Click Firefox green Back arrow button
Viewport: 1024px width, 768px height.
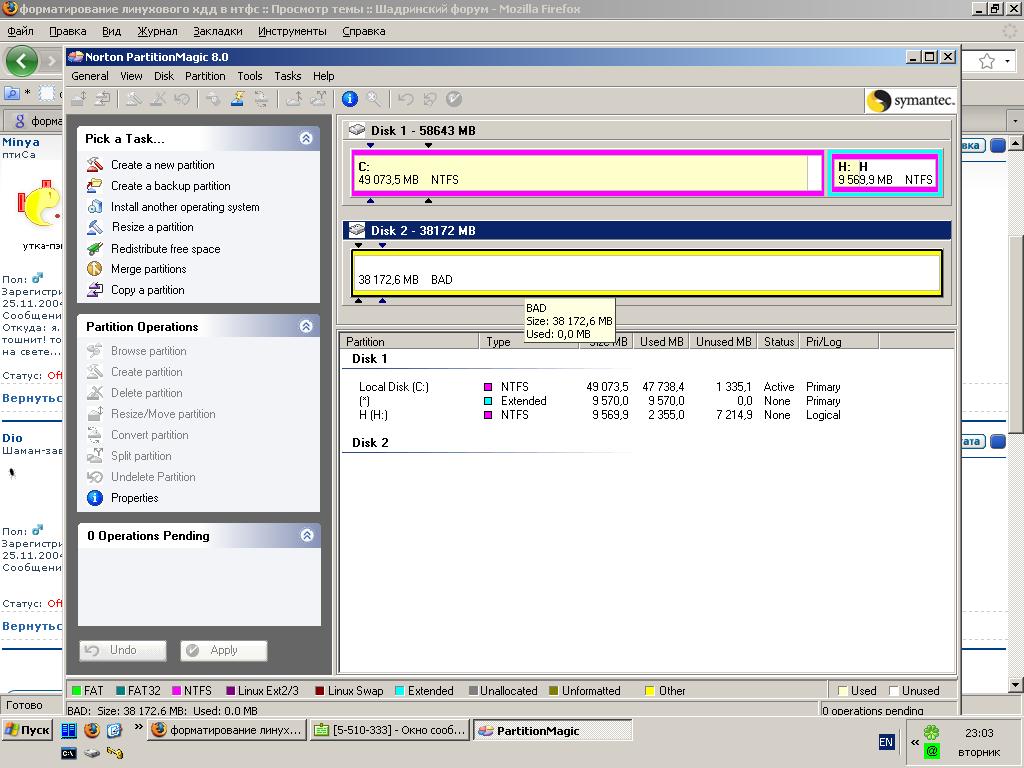(x=22, y=61)
